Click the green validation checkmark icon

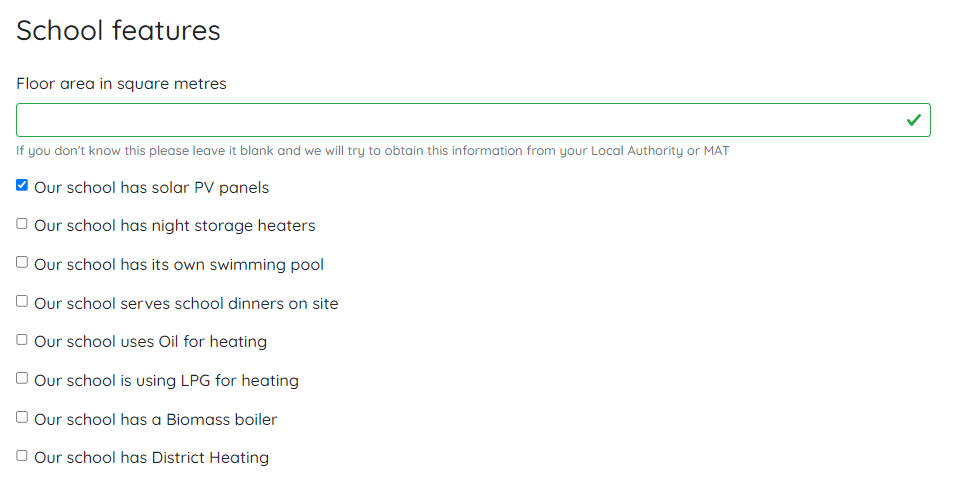coord(913,120)
